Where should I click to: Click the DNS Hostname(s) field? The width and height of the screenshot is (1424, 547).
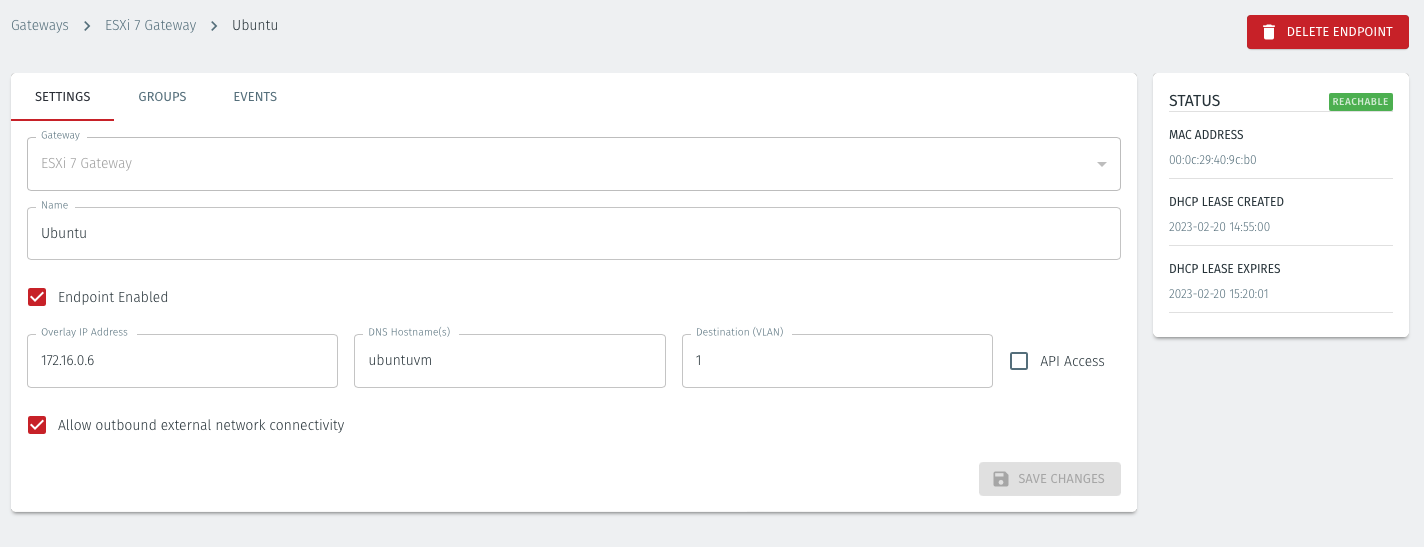point(509,361)
